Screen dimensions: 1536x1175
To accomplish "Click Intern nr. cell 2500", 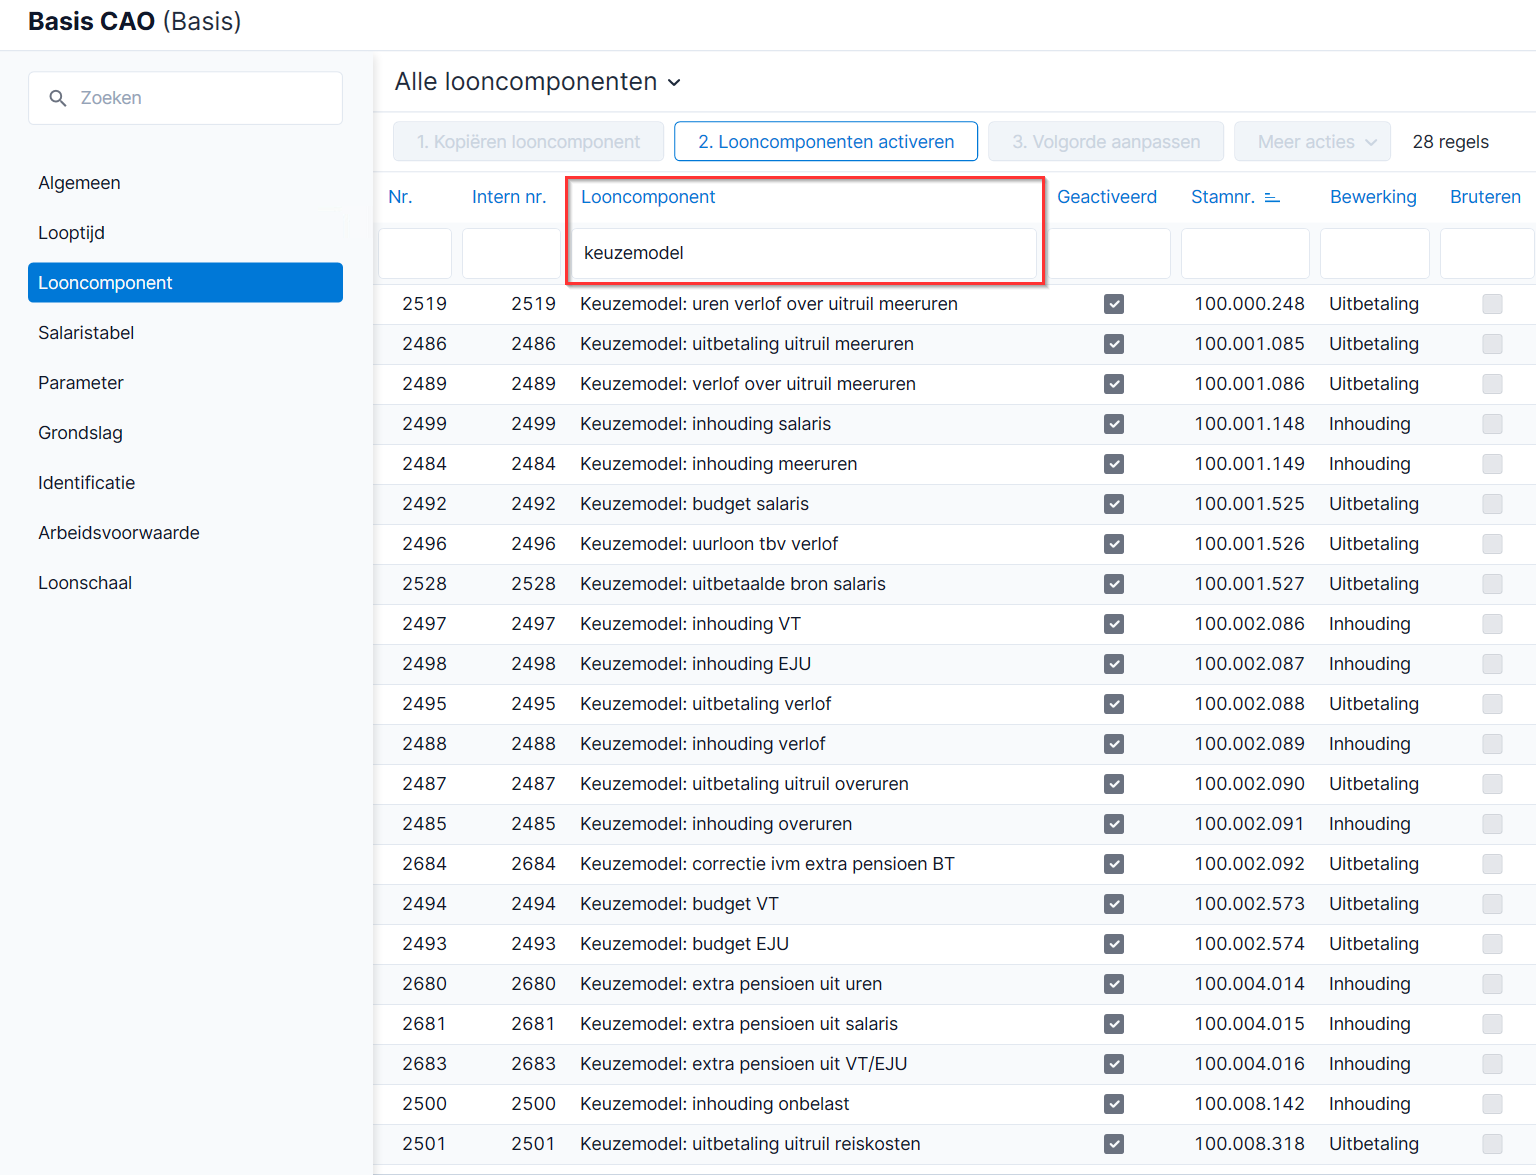I will [x=533, y=1104].
